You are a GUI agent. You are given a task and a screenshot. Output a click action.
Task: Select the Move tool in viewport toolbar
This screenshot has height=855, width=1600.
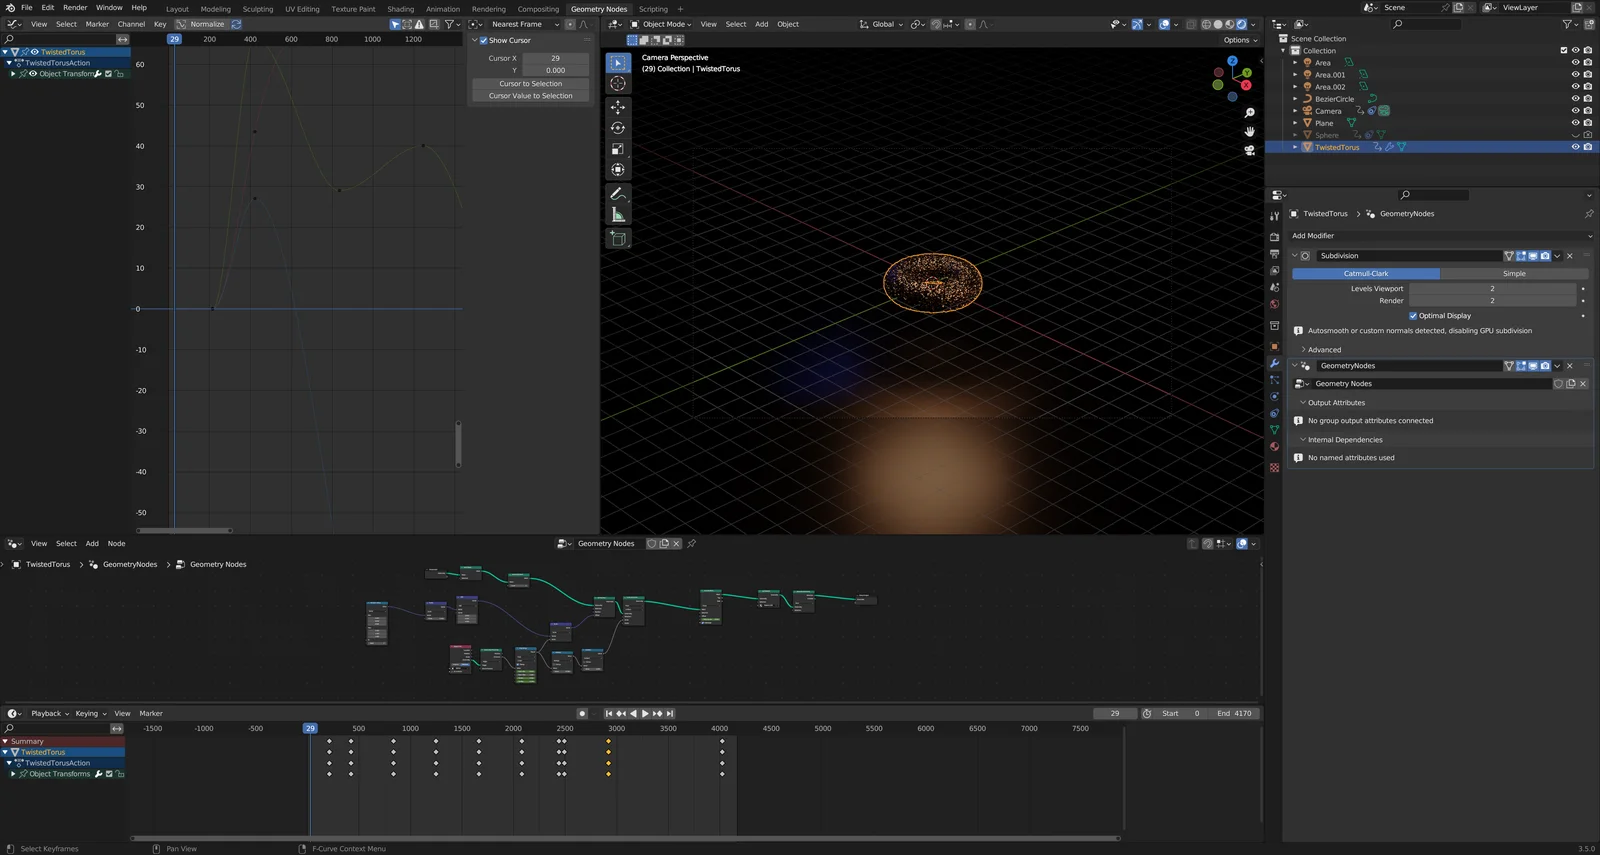pyautogui.click(x=618, y=107)
